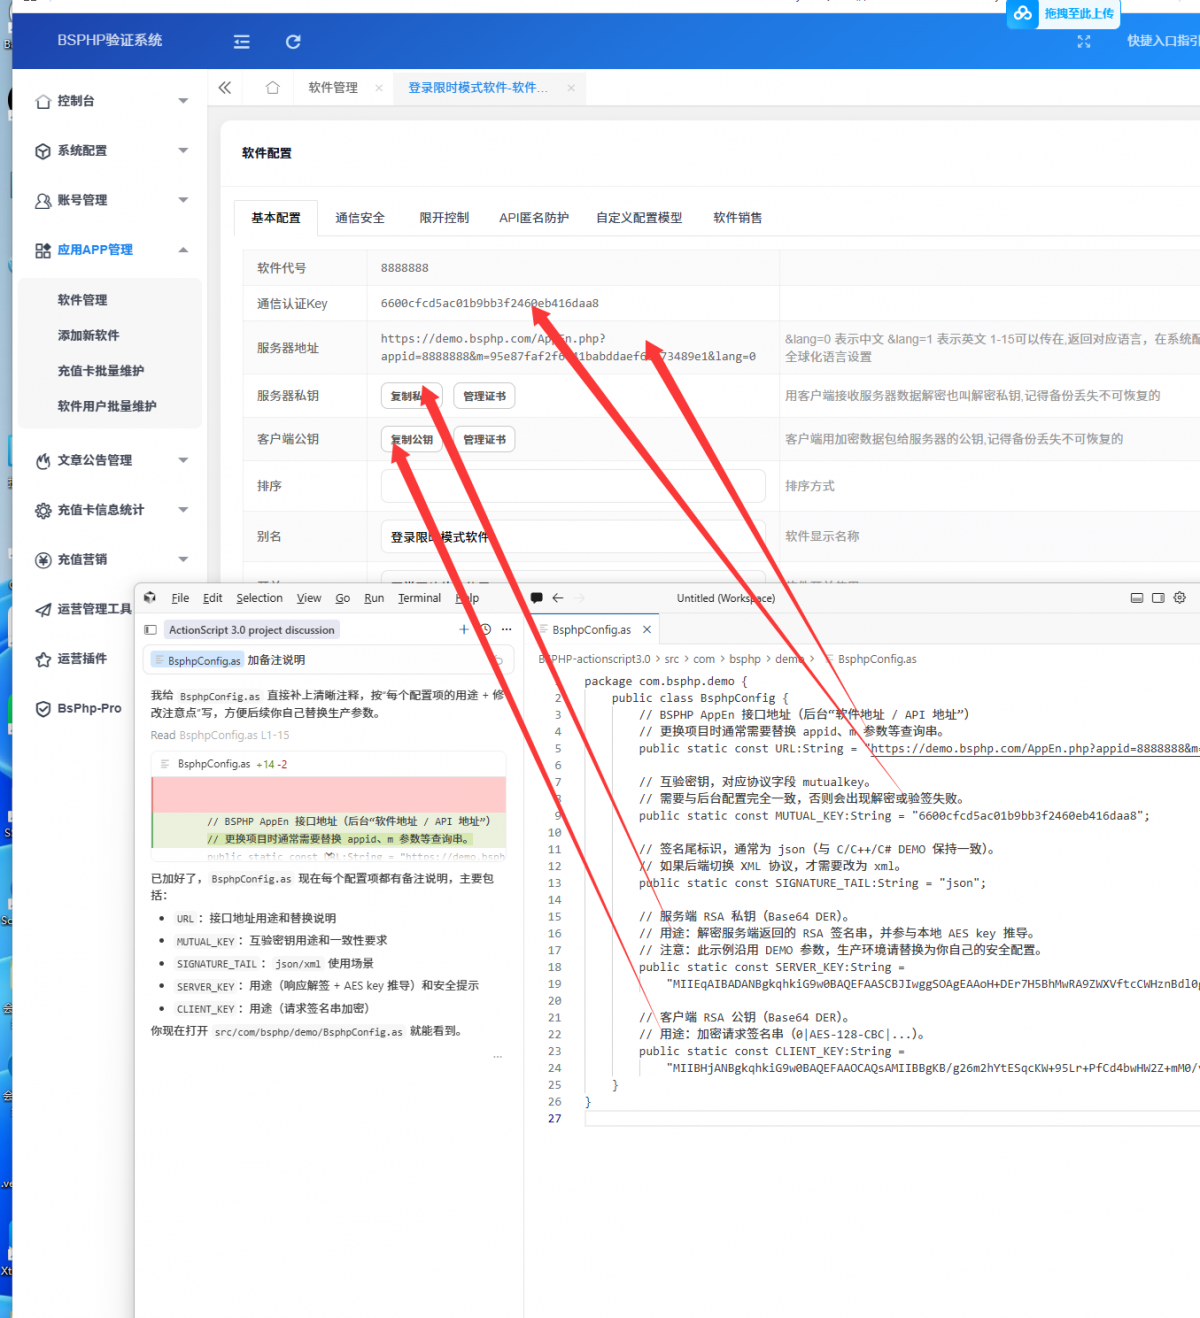Viewport: 1200px width, 1318px height.
Task: Open editor settings gear icon
Action: click(x=1180, y=598)
